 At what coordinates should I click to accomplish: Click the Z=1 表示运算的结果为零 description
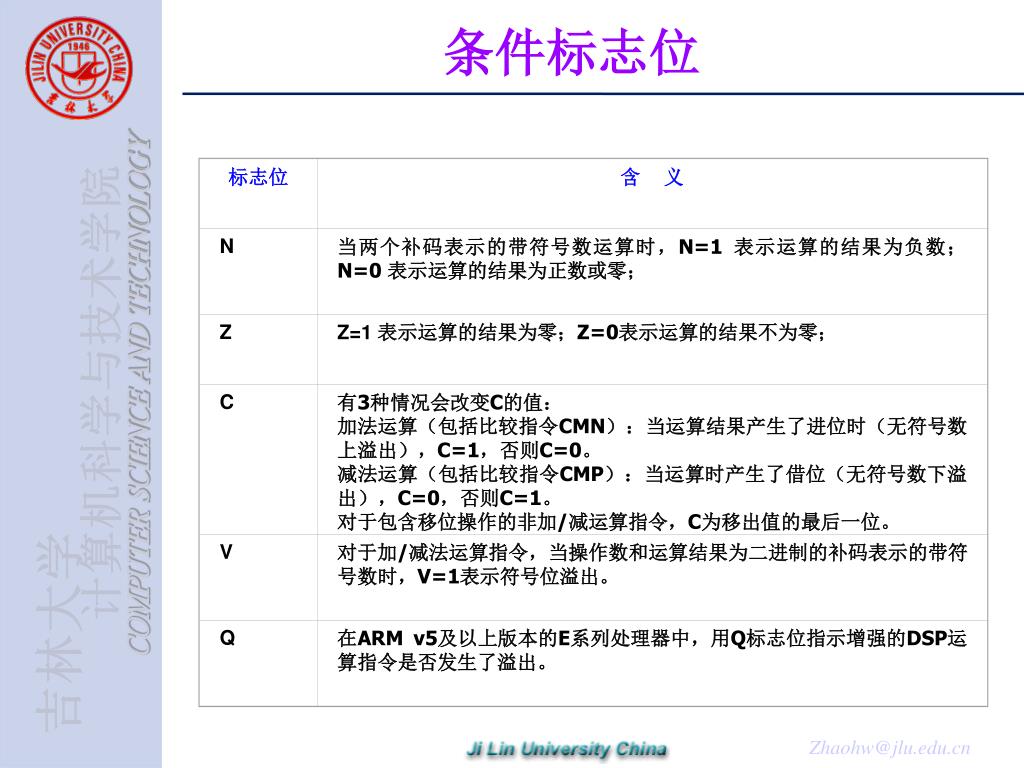click(447, 332)
